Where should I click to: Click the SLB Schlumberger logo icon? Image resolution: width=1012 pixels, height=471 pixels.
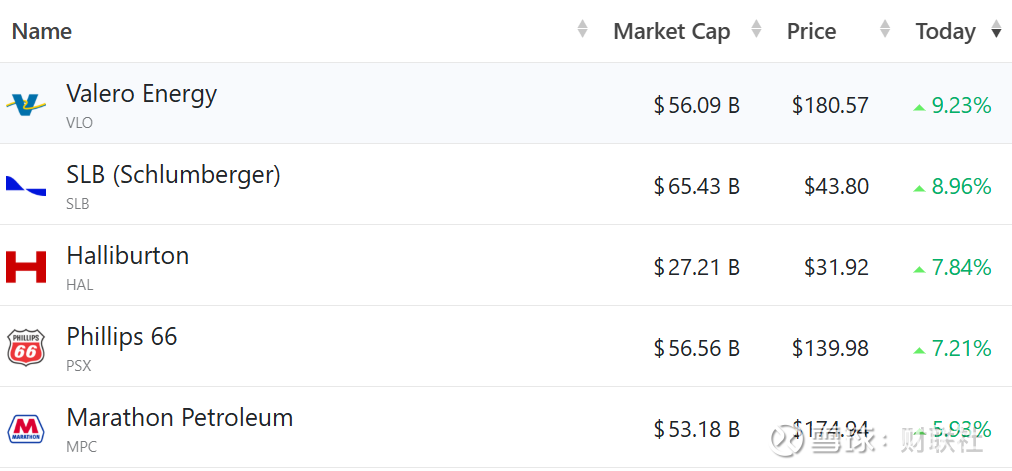pyautogui.click(x=26, y=185)
